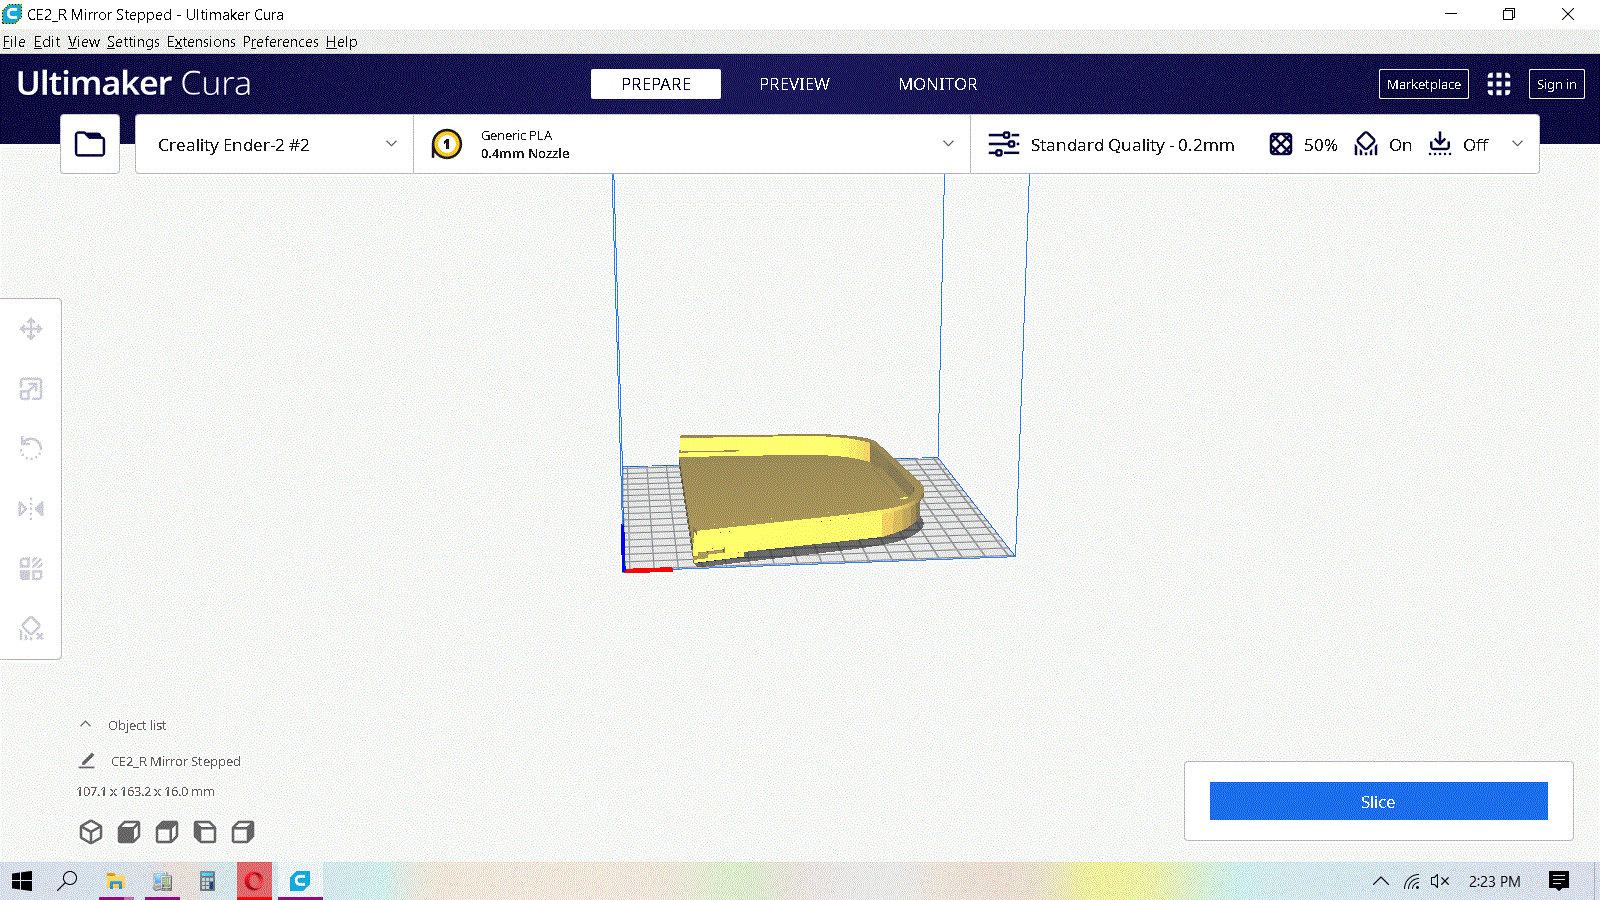Select CE2_R Mirror Stepped in object list
This screenshot has height=900, width=1600.
click(x=176, y=761)
